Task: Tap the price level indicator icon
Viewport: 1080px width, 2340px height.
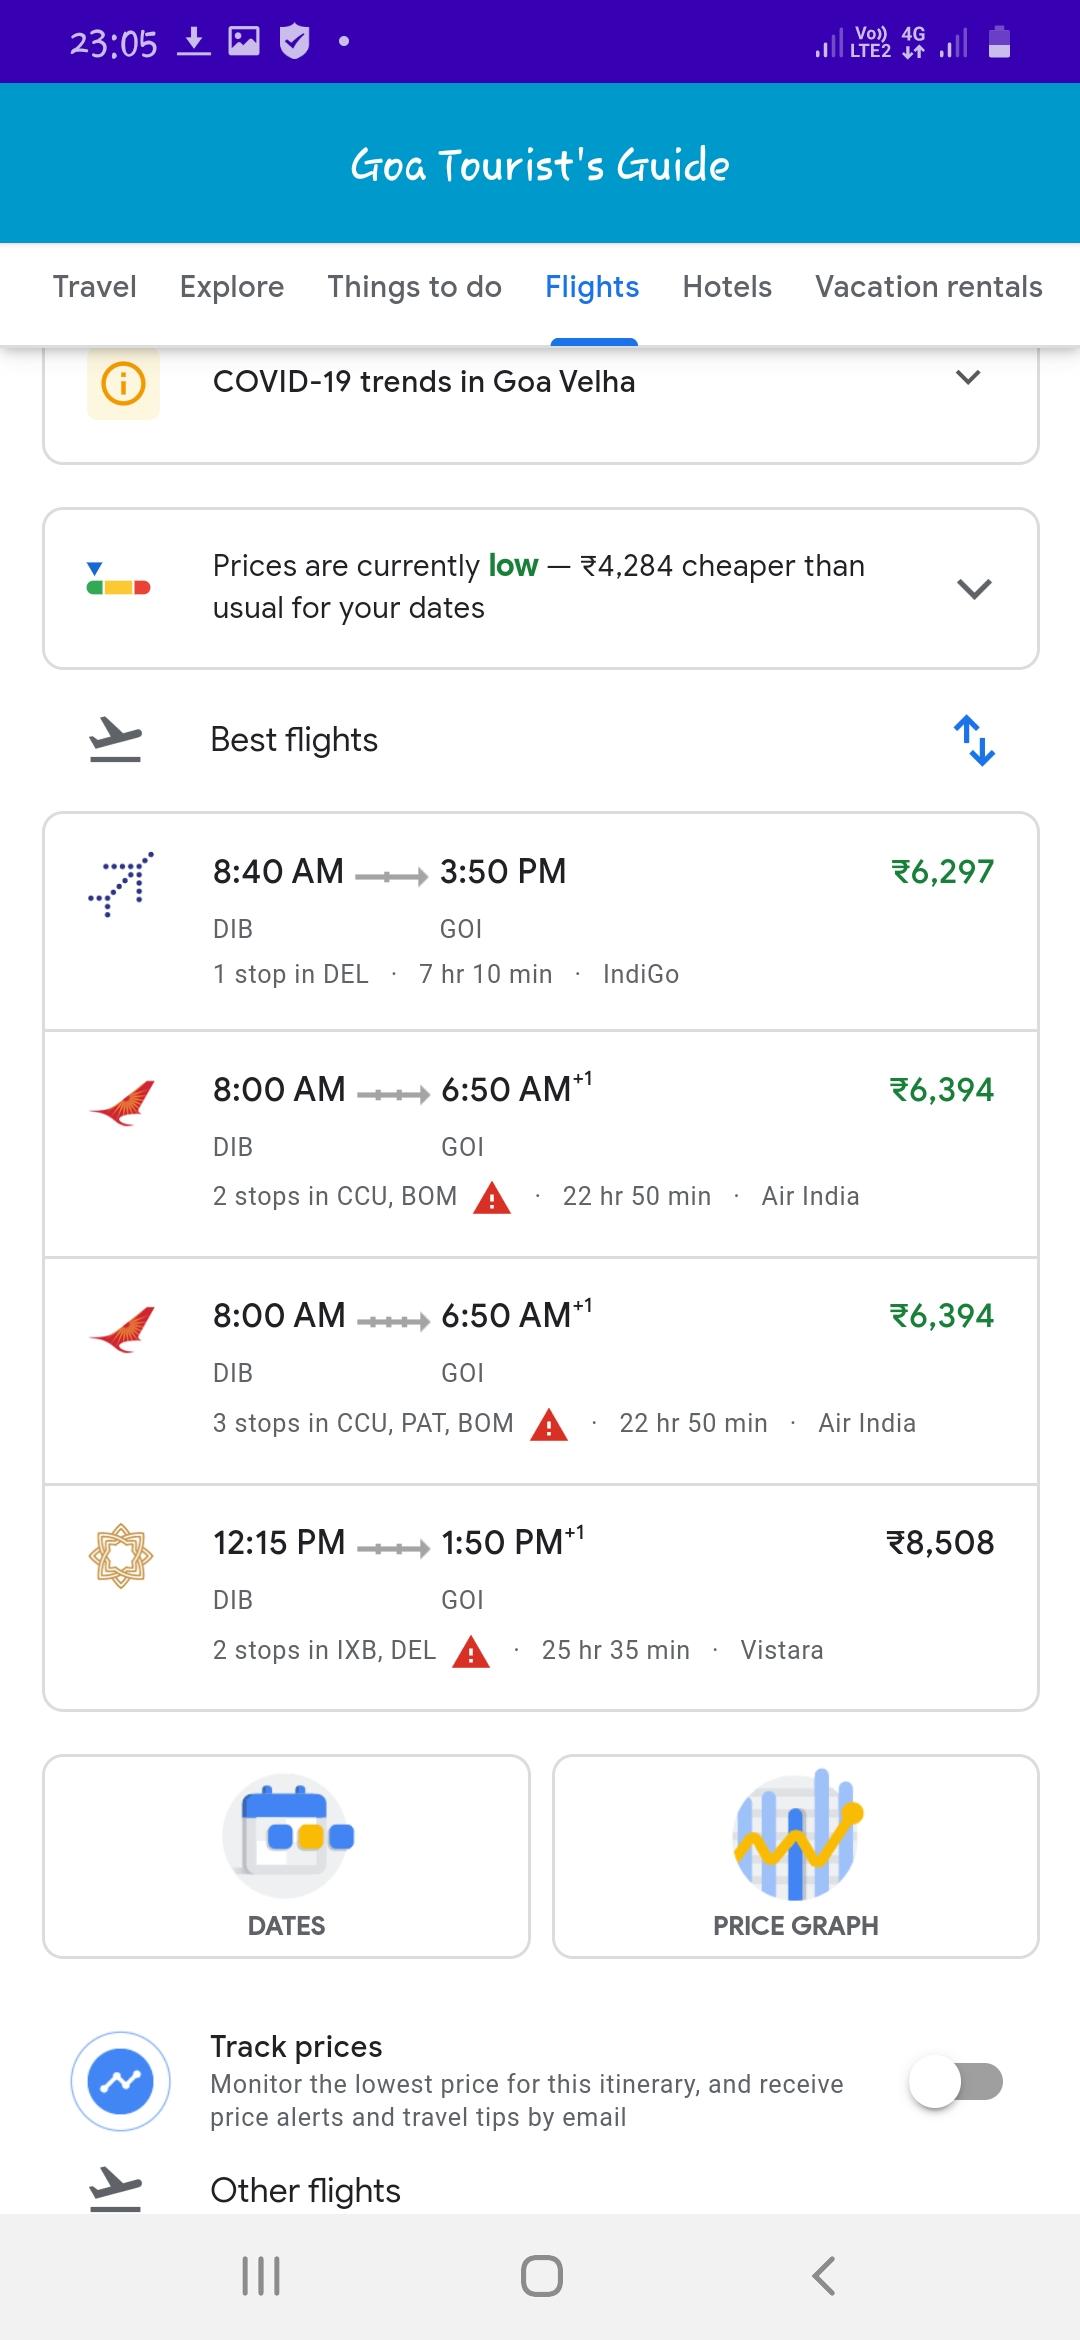Action: [x=118, y=579]
